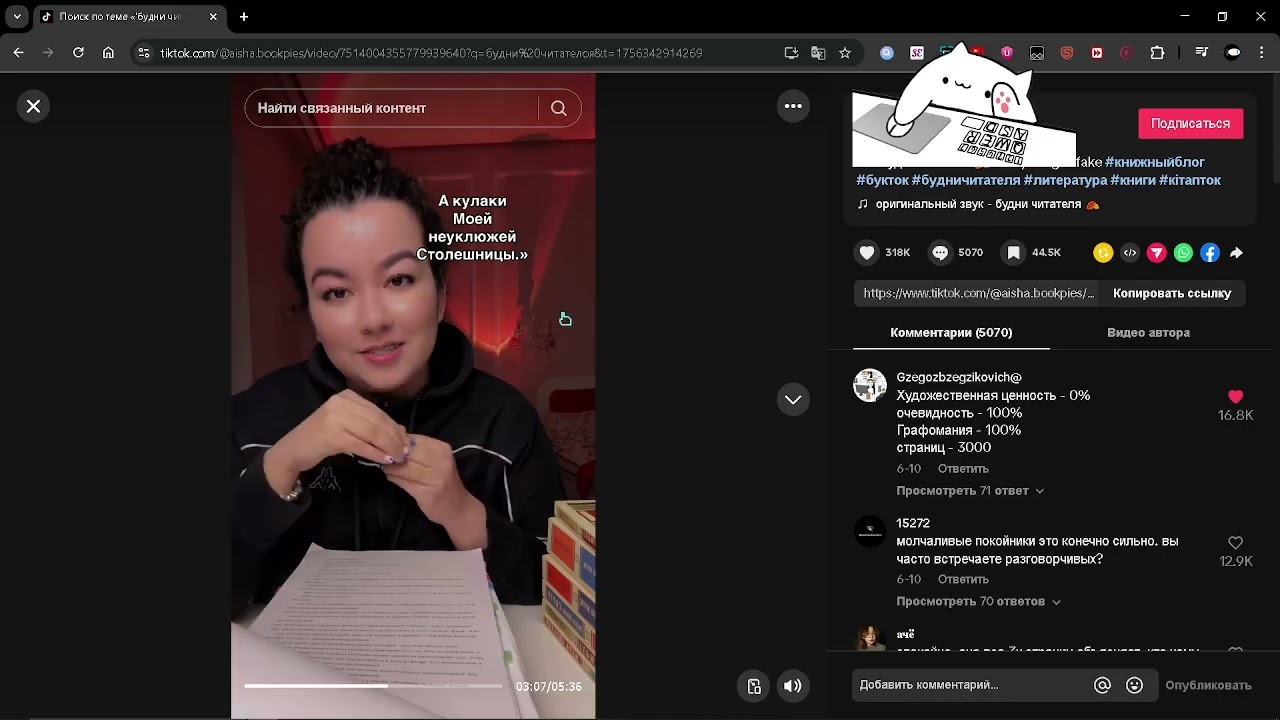Go back in the browser
Viewport: 1280px width, 720px height.
pyautogui.click(x=18, y=53)
